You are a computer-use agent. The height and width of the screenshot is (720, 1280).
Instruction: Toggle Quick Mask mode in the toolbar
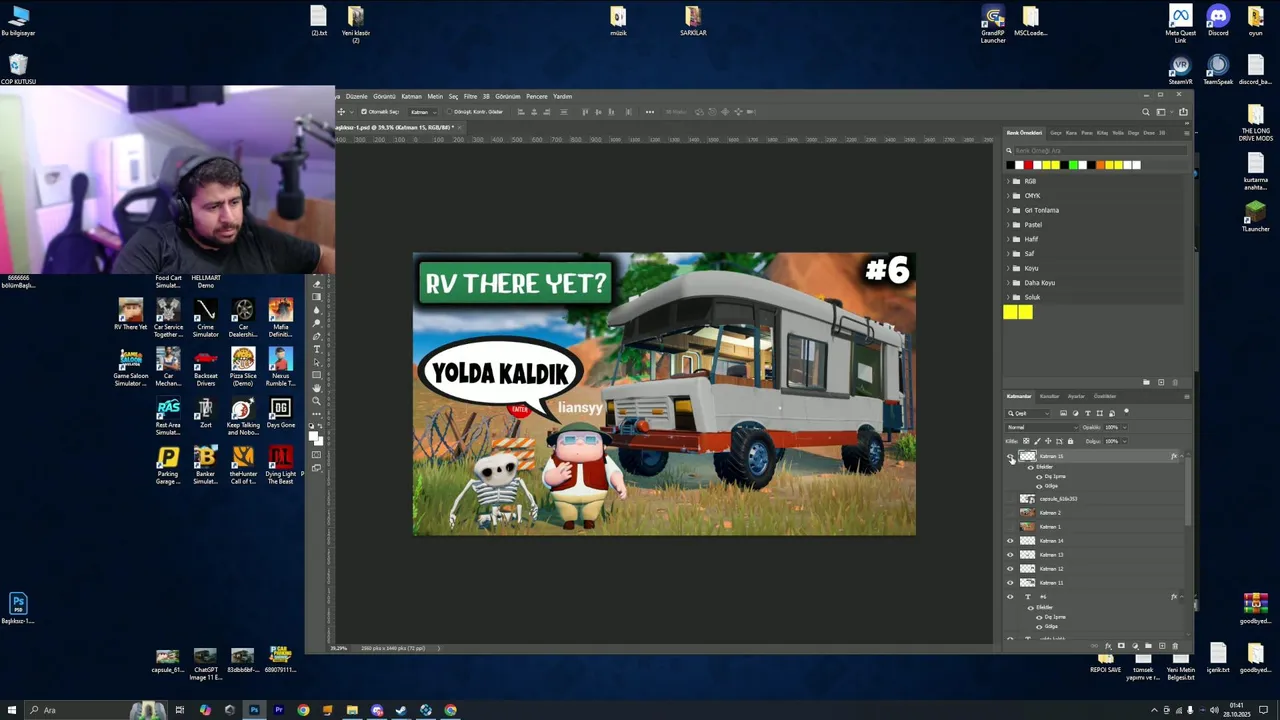[317, 455]
